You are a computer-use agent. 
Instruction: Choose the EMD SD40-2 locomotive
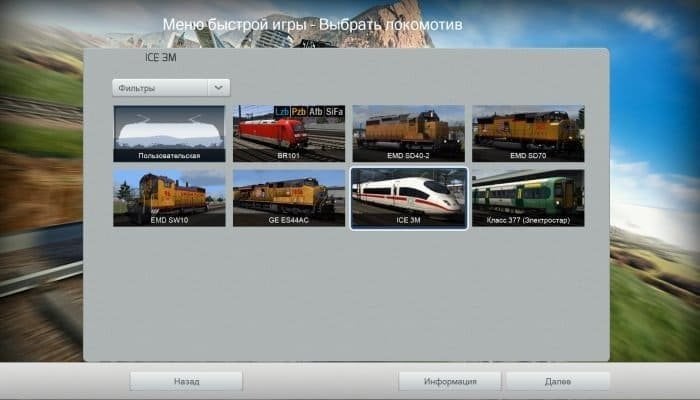click(408, 132)
